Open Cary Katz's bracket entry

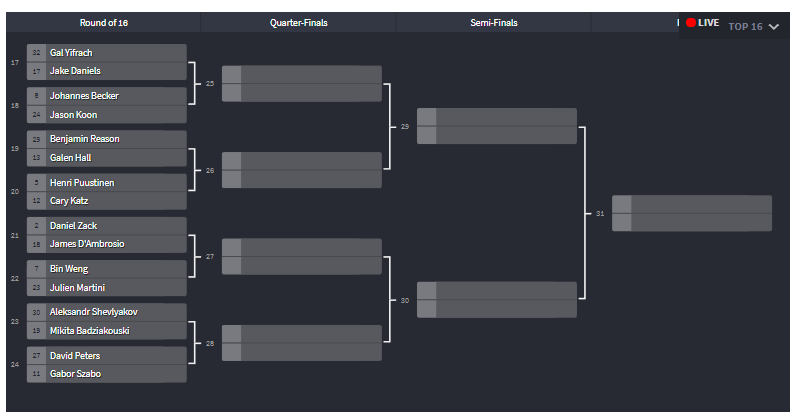click(115, 201)
